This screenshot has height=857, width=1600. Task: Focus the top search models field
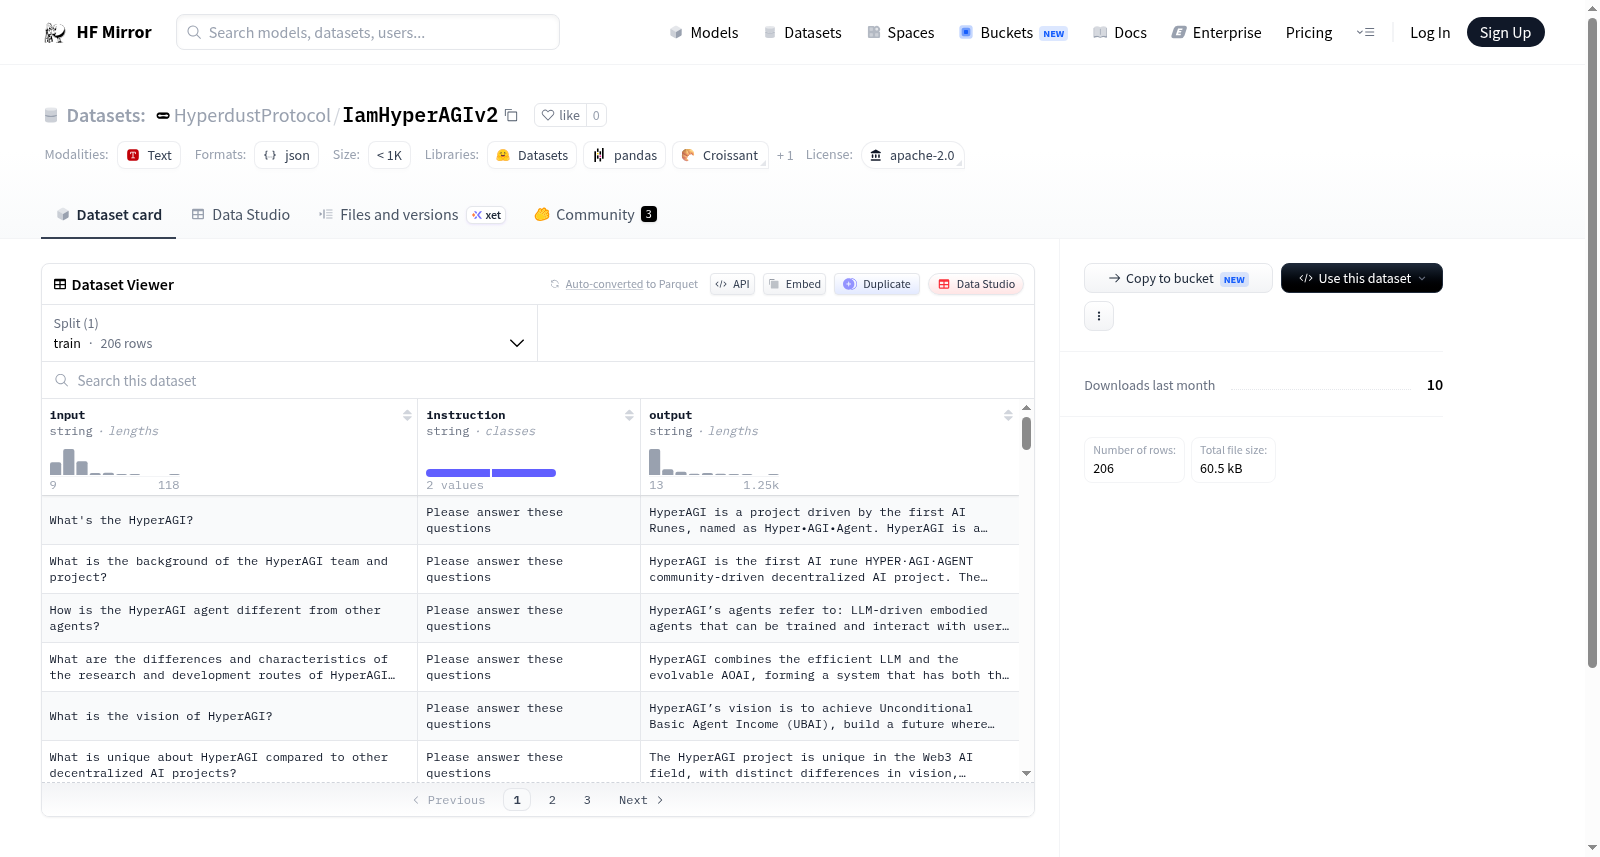tap(368, 32)
